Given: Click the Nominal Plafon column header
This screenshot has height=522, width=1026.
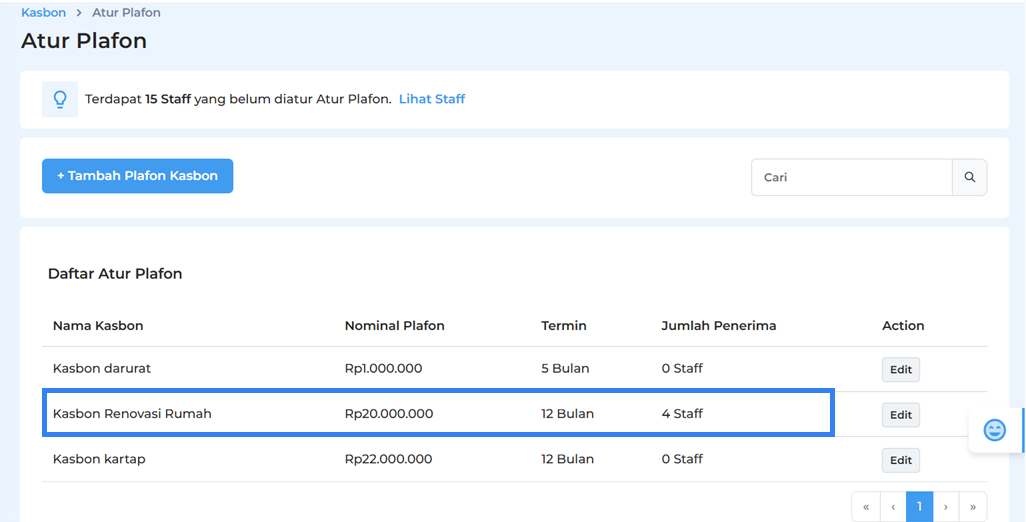Looking at the screenshot, I should pos(394,326).
